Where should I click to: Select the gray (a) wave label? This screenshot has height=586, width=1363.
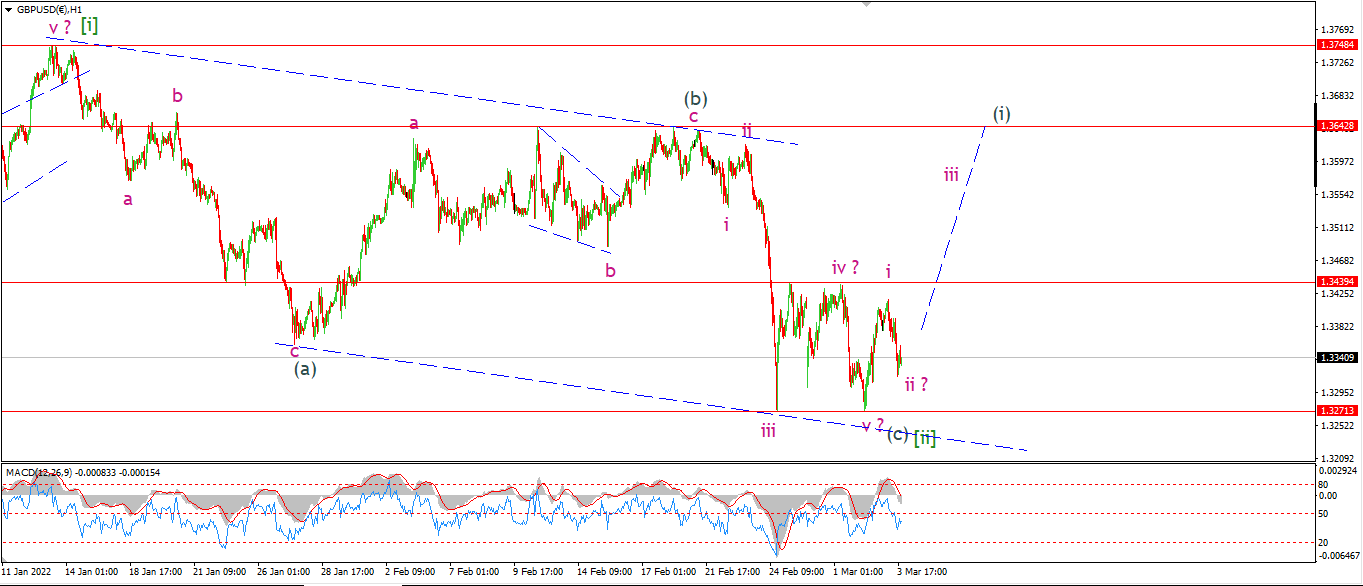point(305,369)
